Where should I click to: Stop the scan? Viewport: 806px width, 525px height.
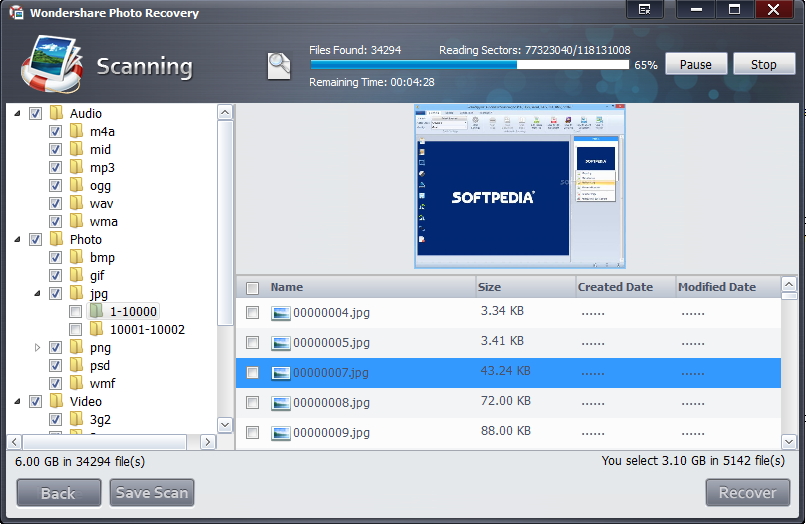click(x=764, y=64)
